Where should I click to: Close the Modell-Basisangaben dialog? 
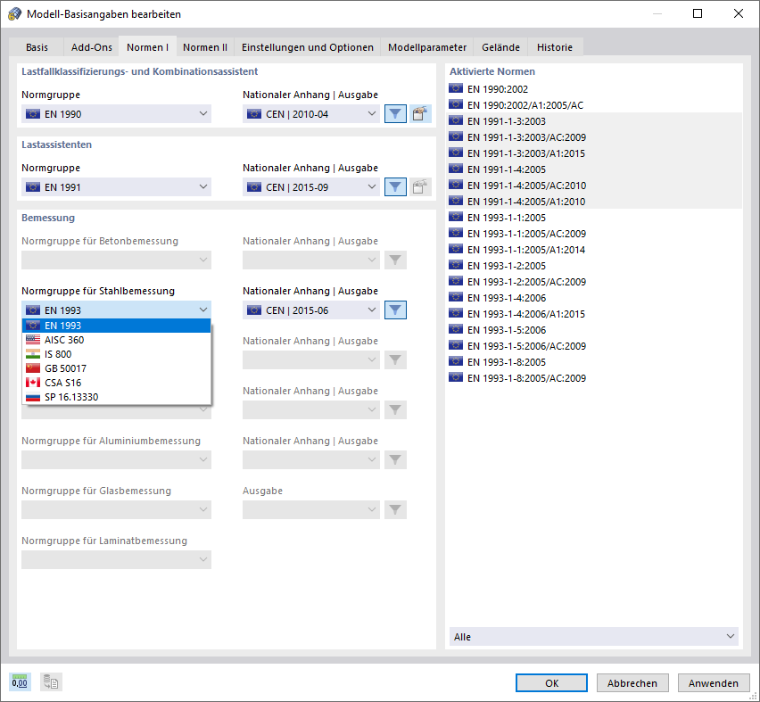click(x=738, y=14)
